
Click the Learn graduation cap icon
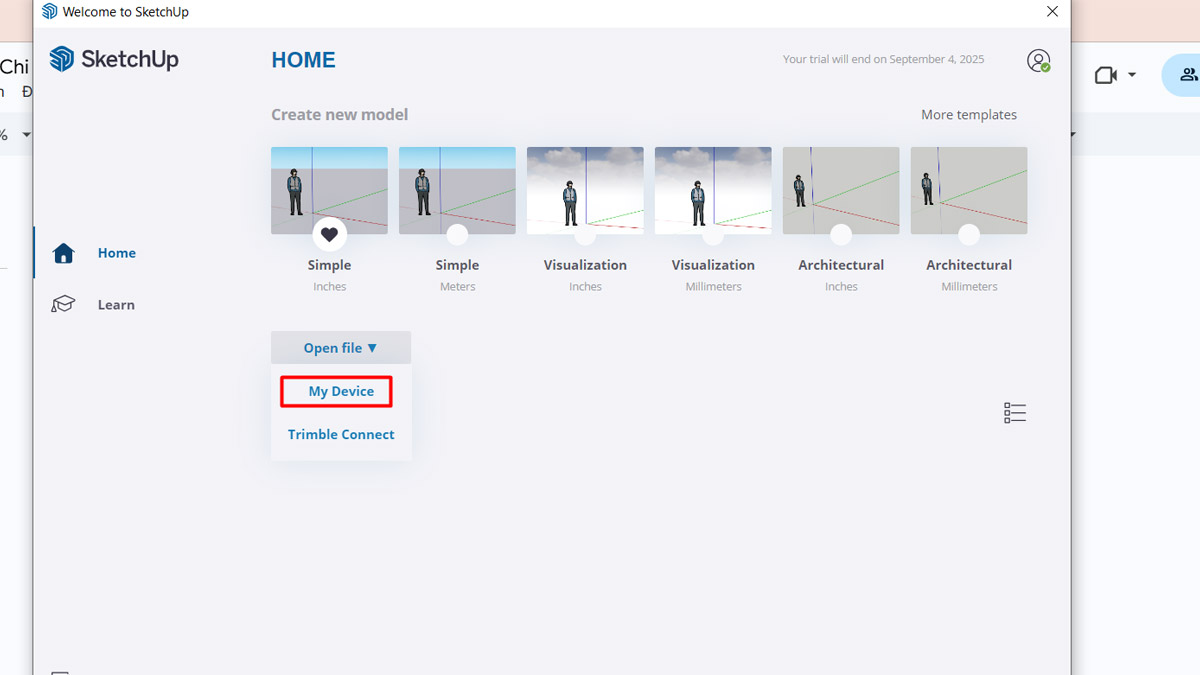(x=64, y=304)
